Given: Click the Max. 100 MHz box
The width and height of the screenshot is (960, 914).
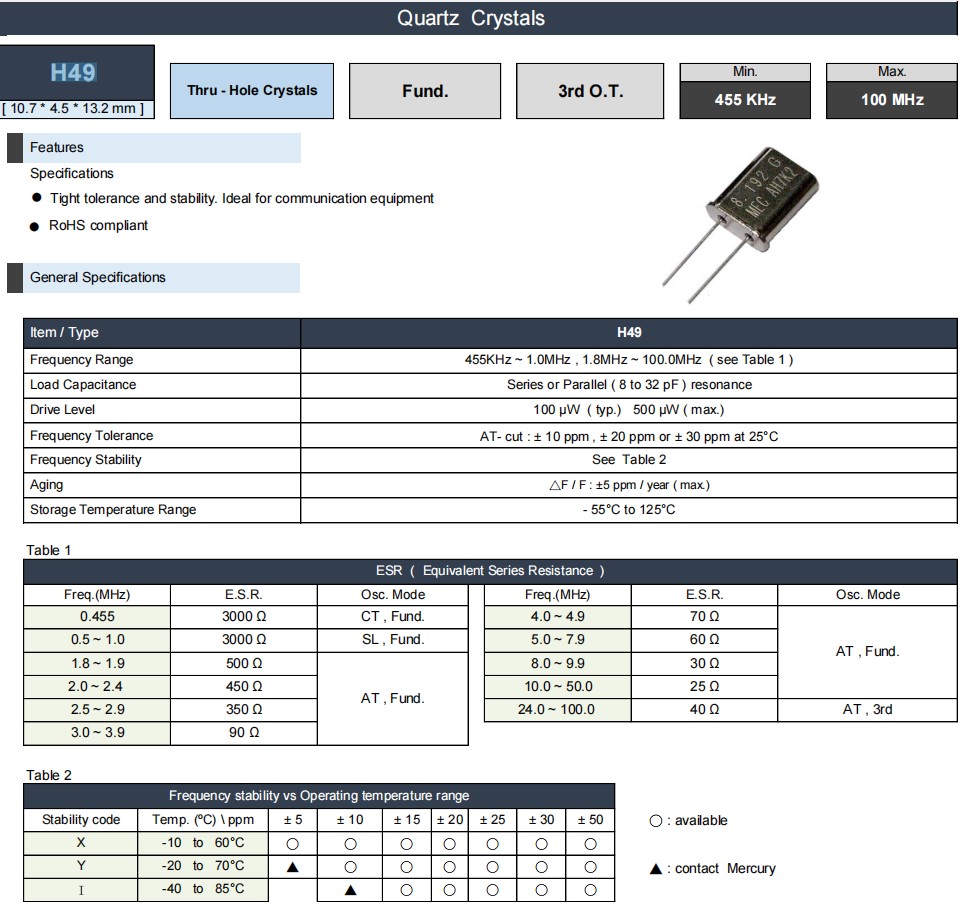Looking at the screenshot, I should click(892, 91).
